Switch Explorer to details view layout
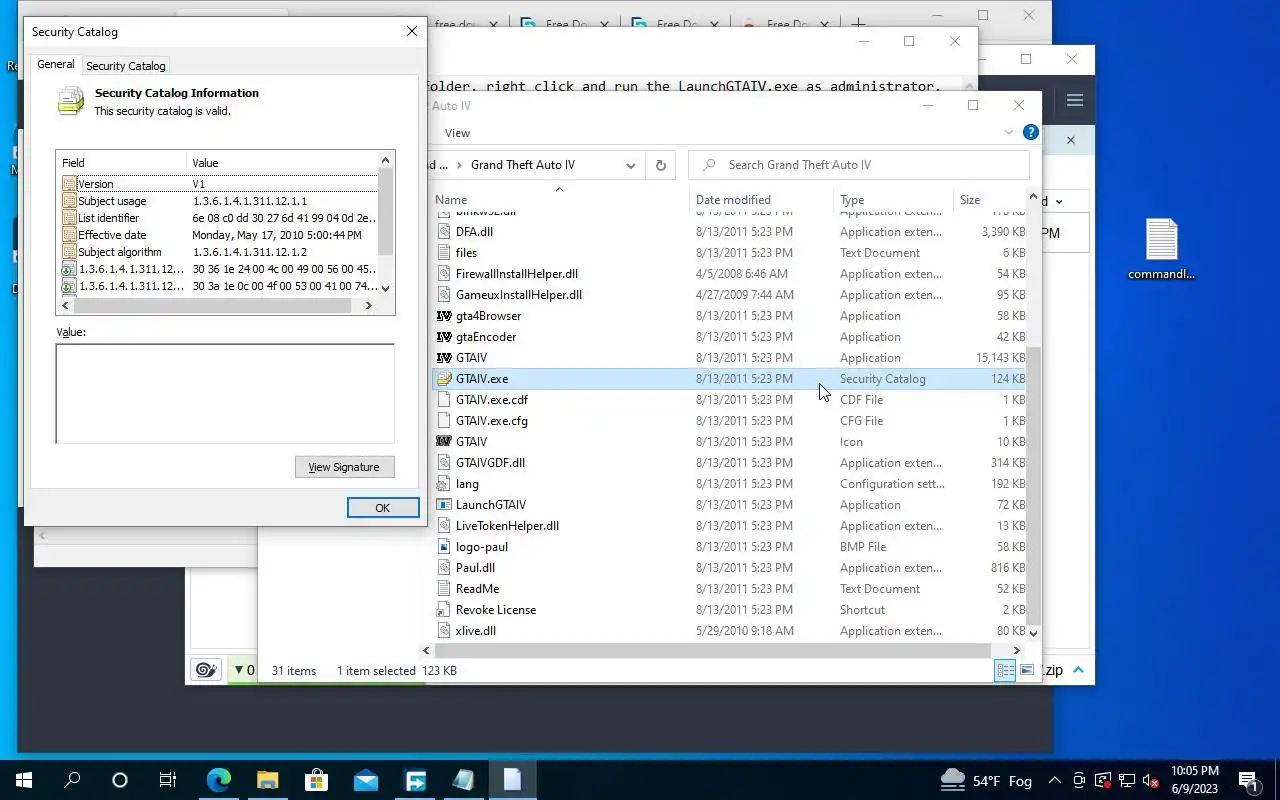1280x800 pixels. click(x=1005, y=670)
